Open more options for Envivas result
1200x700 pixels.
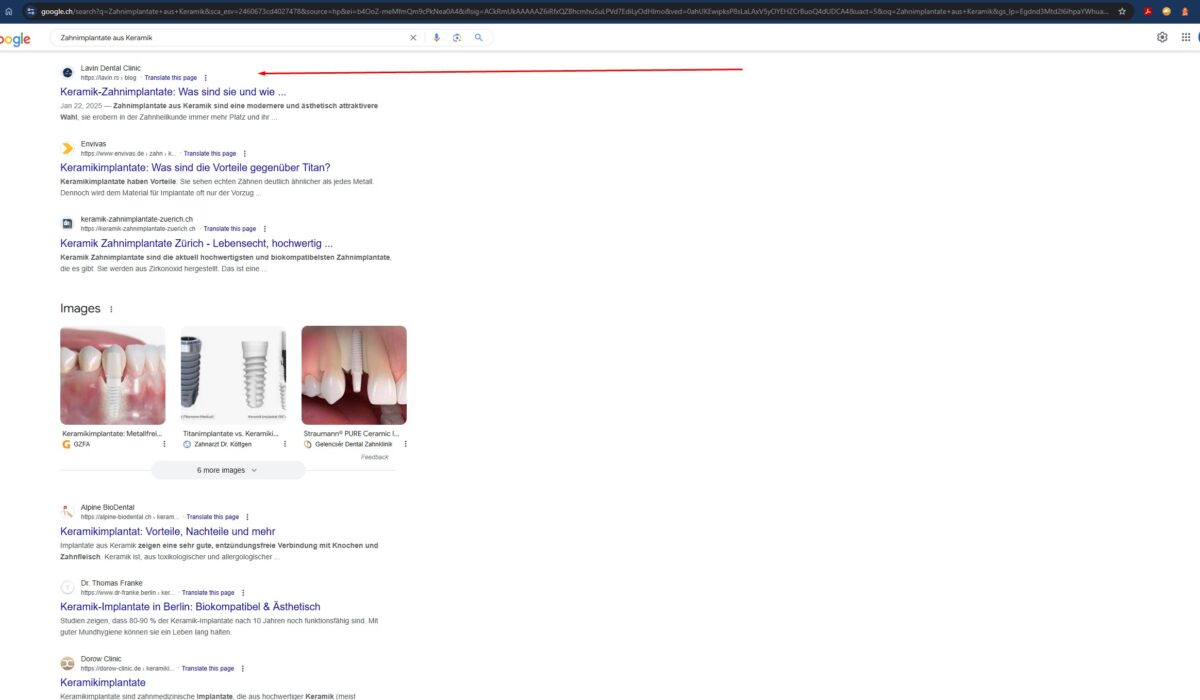pyautogui.click(x=245, y=154)
